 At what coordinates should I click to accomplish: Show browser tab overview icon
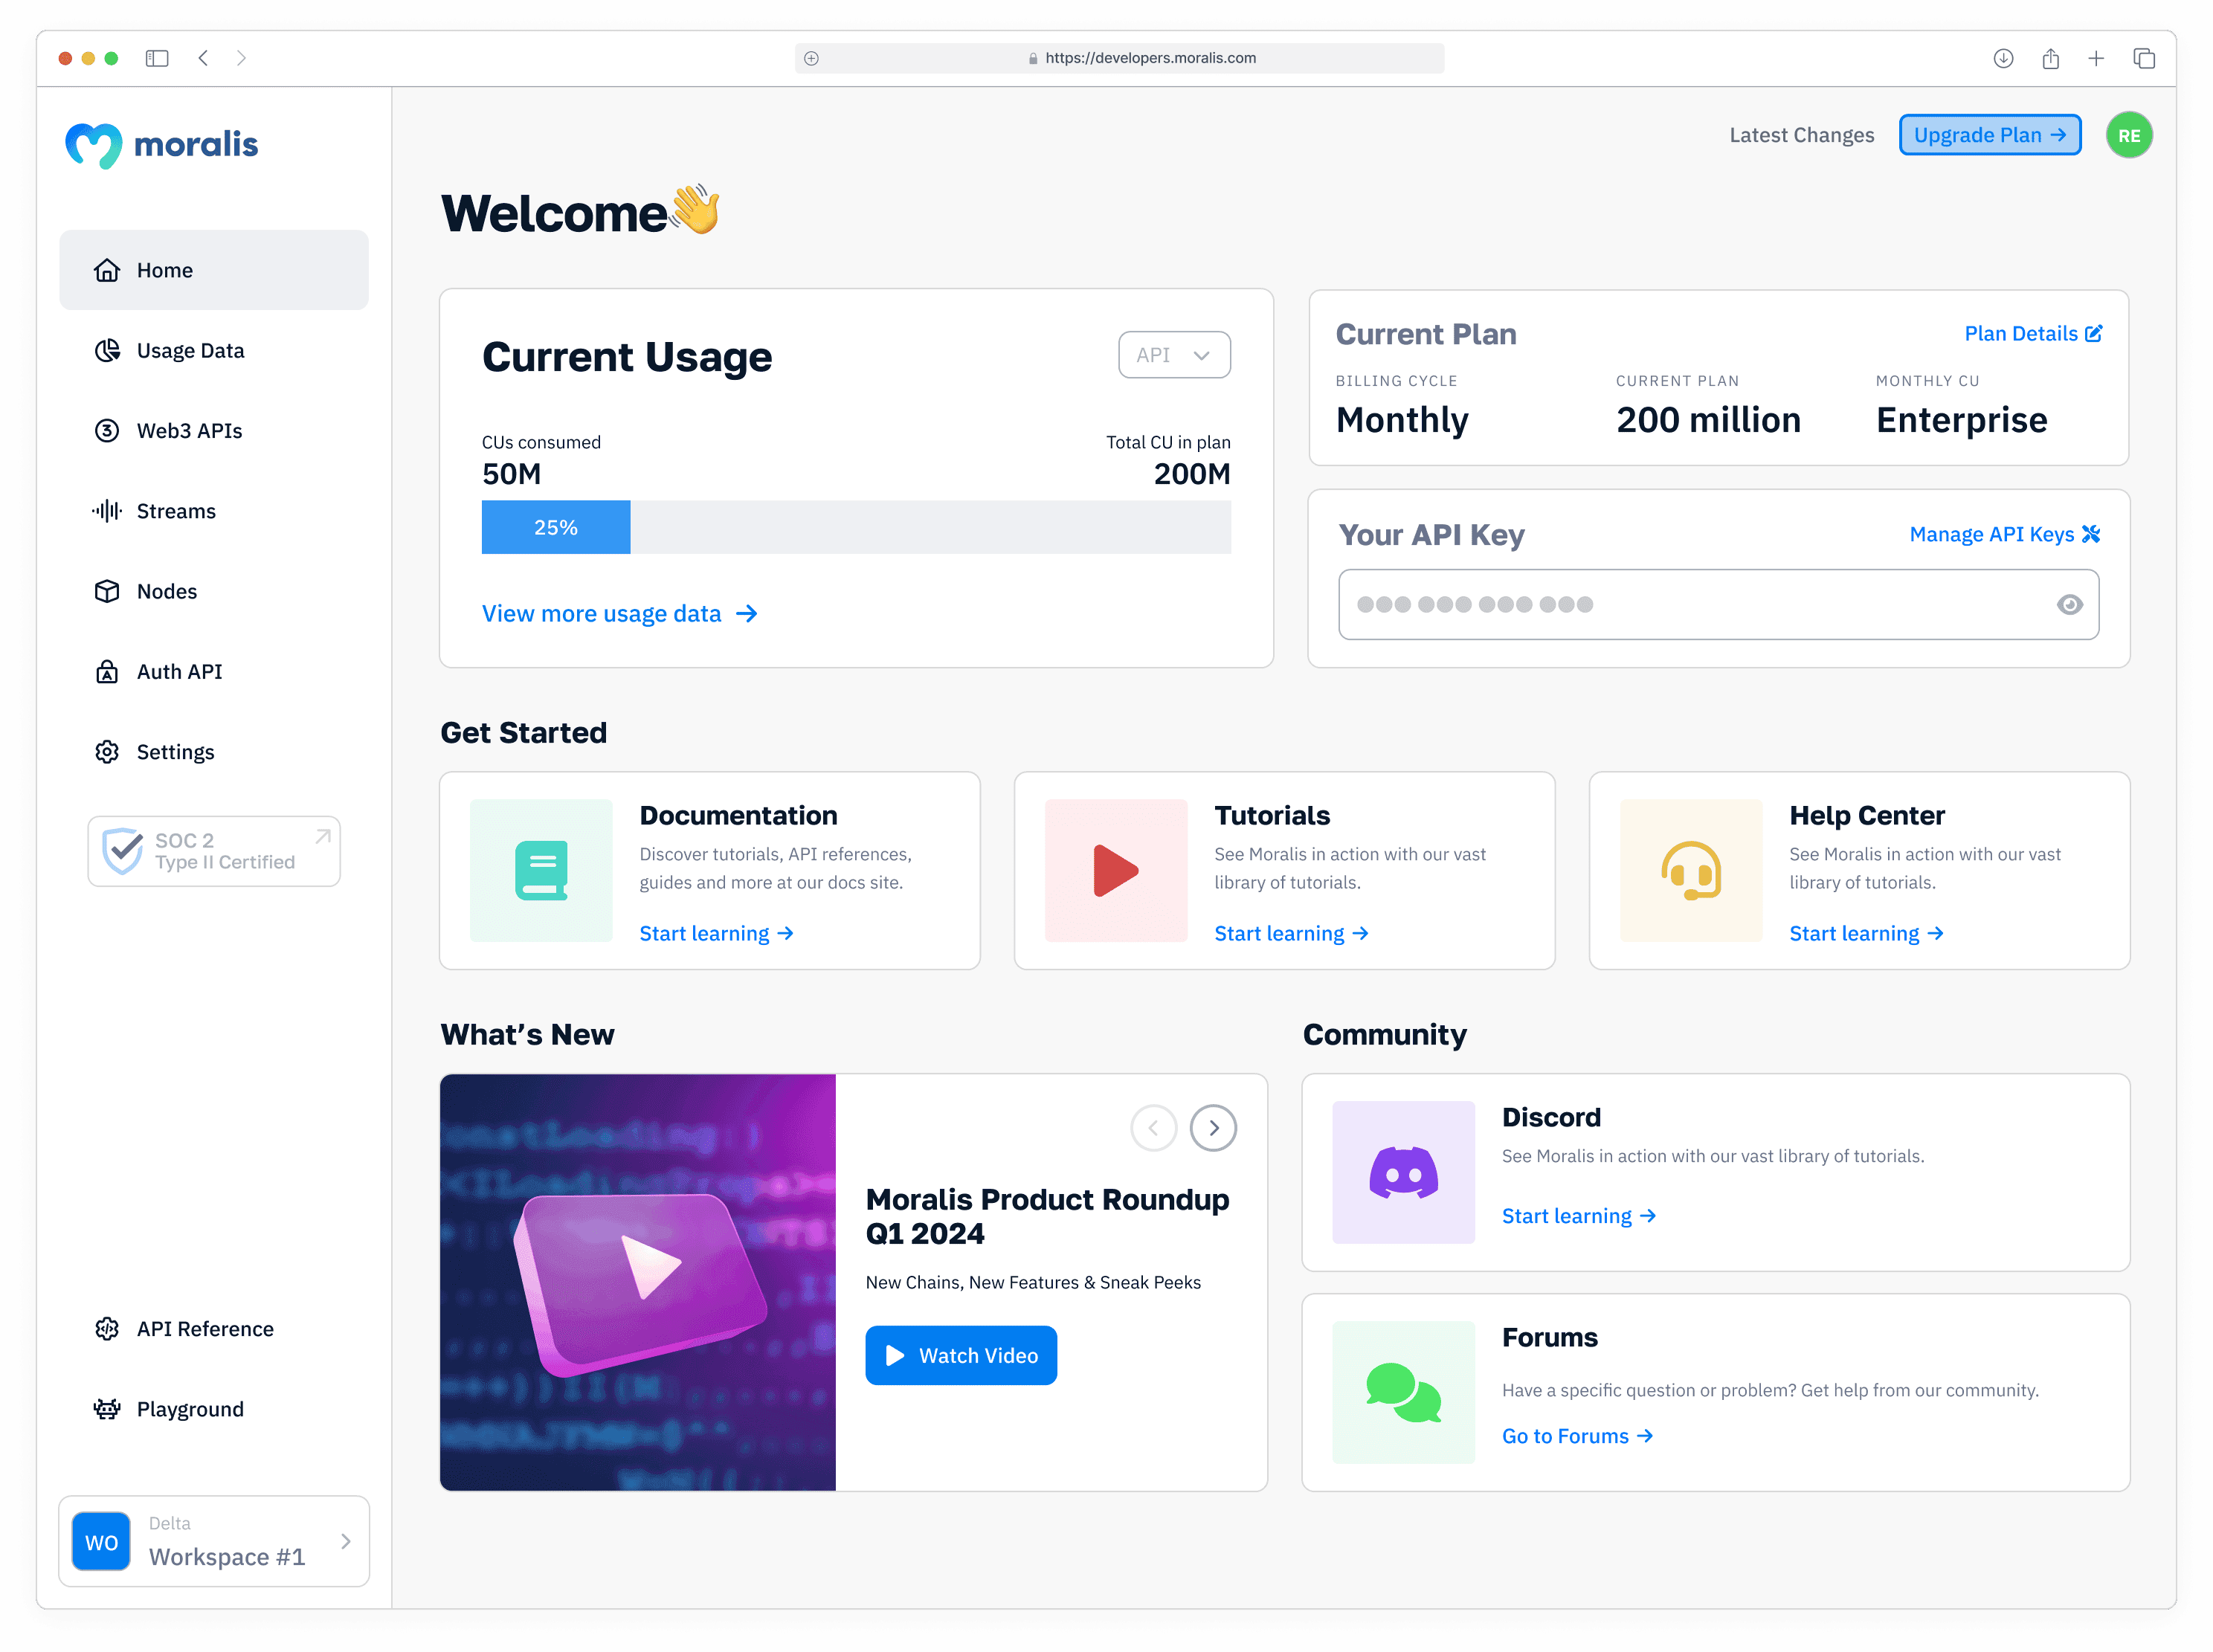pyautogui.click(x=2144, y=58)
